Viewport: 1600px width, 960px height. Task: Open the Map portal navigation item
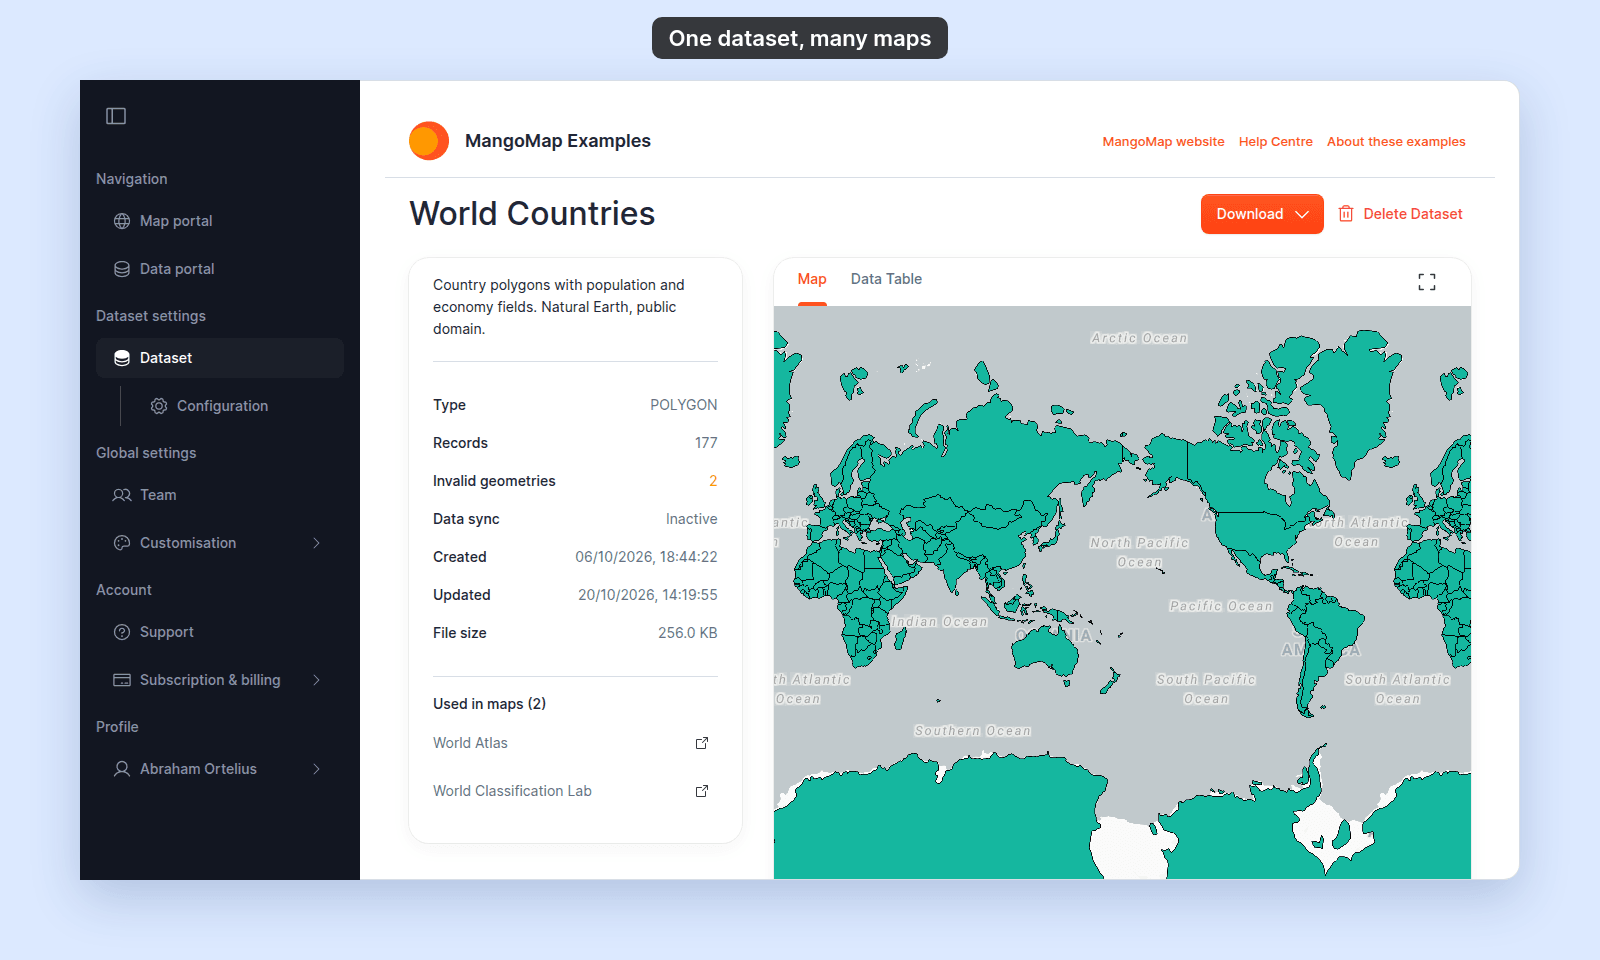[220, 221]
